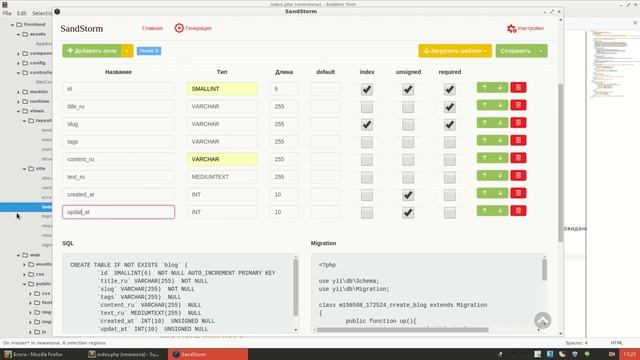Viewport: 640px width, 360px height.
Task: Move content_ru field up
Action: click(x=484, y=158)
